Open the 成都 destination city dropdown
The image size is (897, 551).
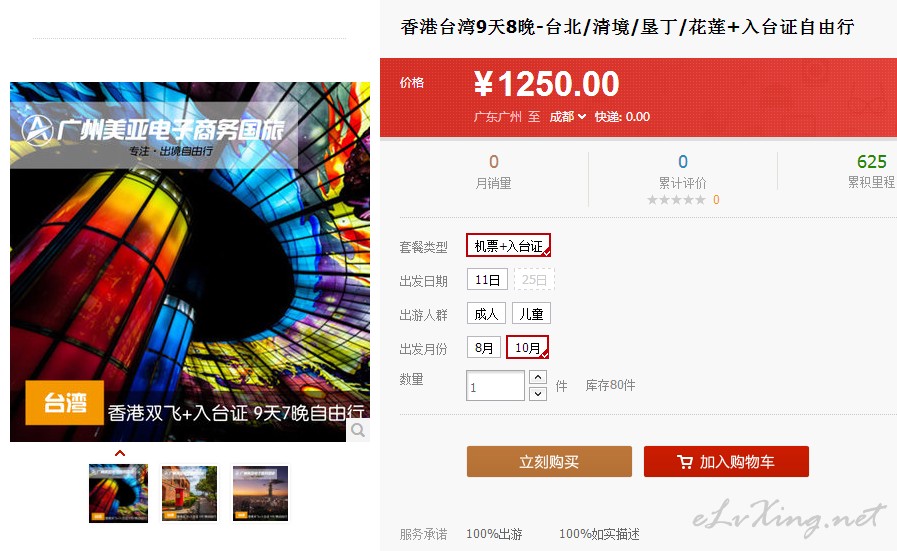click(x=567, y=117)
